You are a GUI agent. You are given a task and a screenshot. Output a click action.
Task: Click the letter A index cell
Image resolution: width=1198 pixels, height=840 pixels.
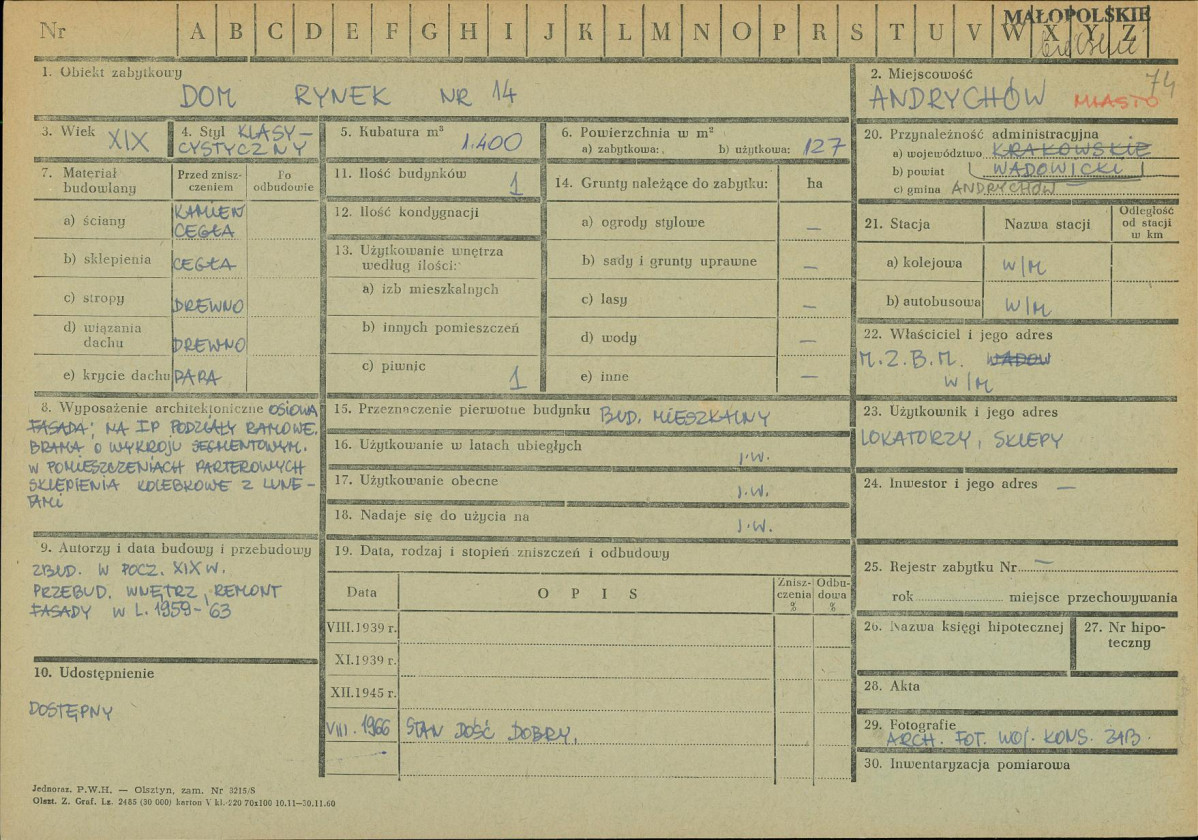196,31
